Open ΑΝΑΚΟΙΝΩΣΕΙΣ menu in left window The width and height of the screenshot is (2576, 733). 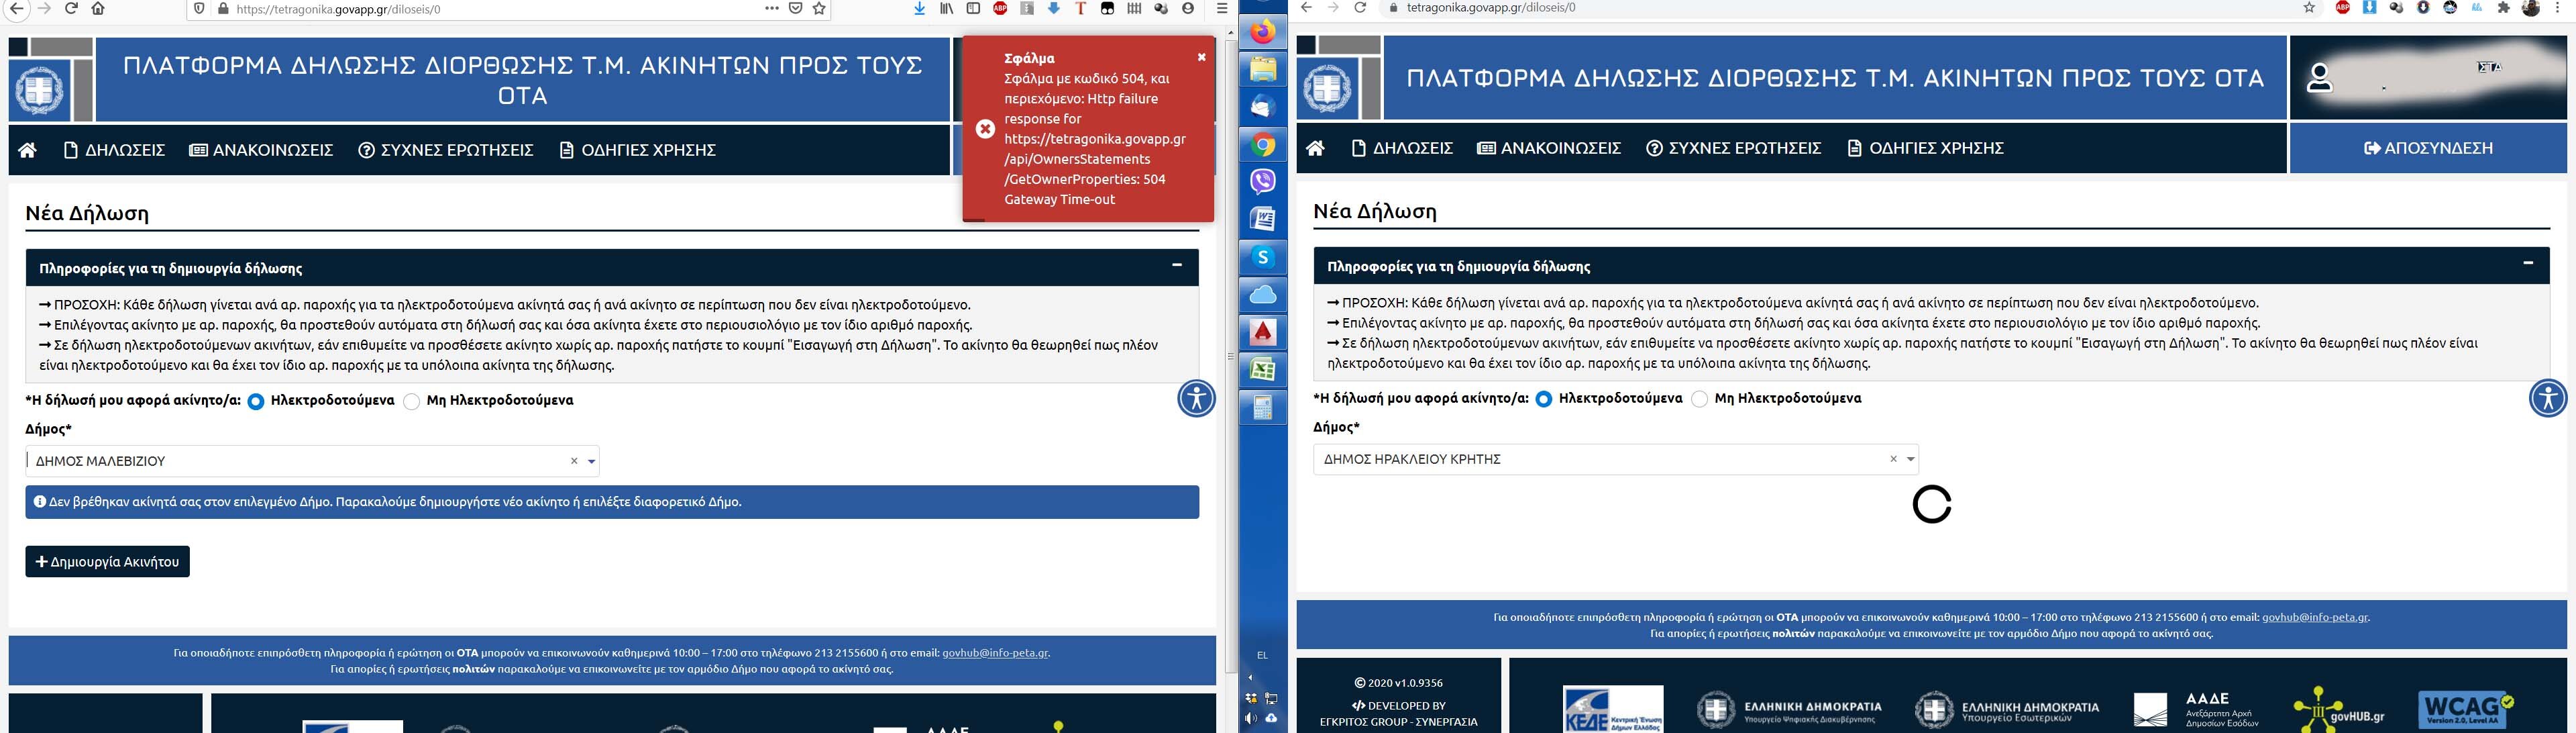pos(261,150)
